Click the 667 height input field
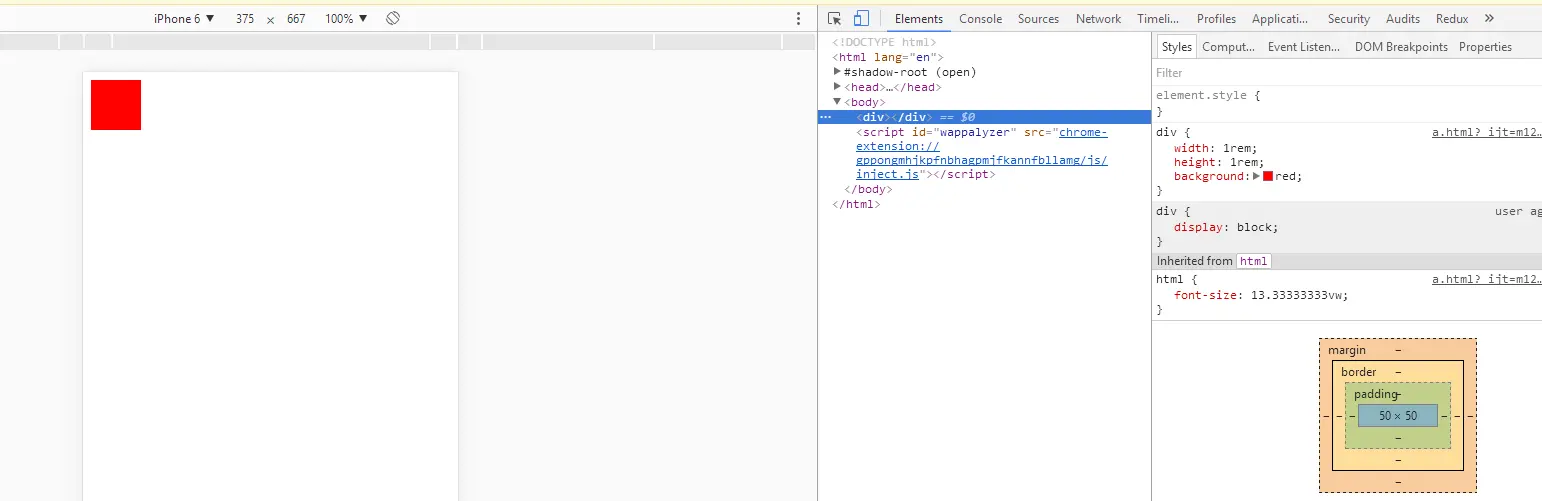This screenshot has height=501, width=1542. click(296, 18)
